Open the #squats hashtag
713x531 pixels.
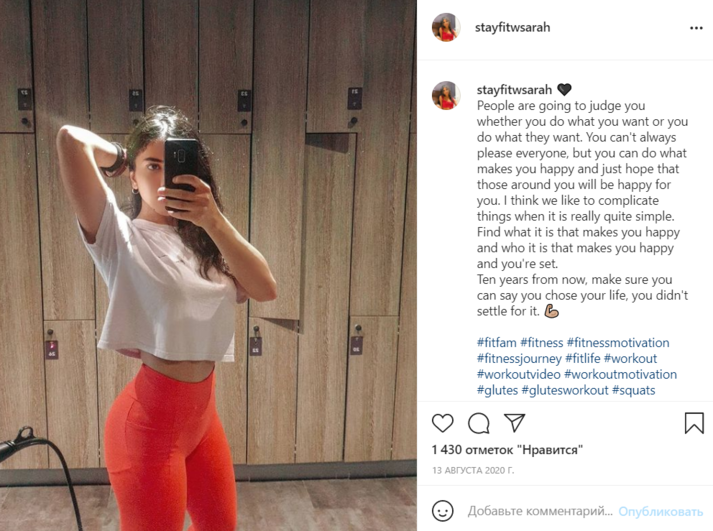click(x=633, y=390)
